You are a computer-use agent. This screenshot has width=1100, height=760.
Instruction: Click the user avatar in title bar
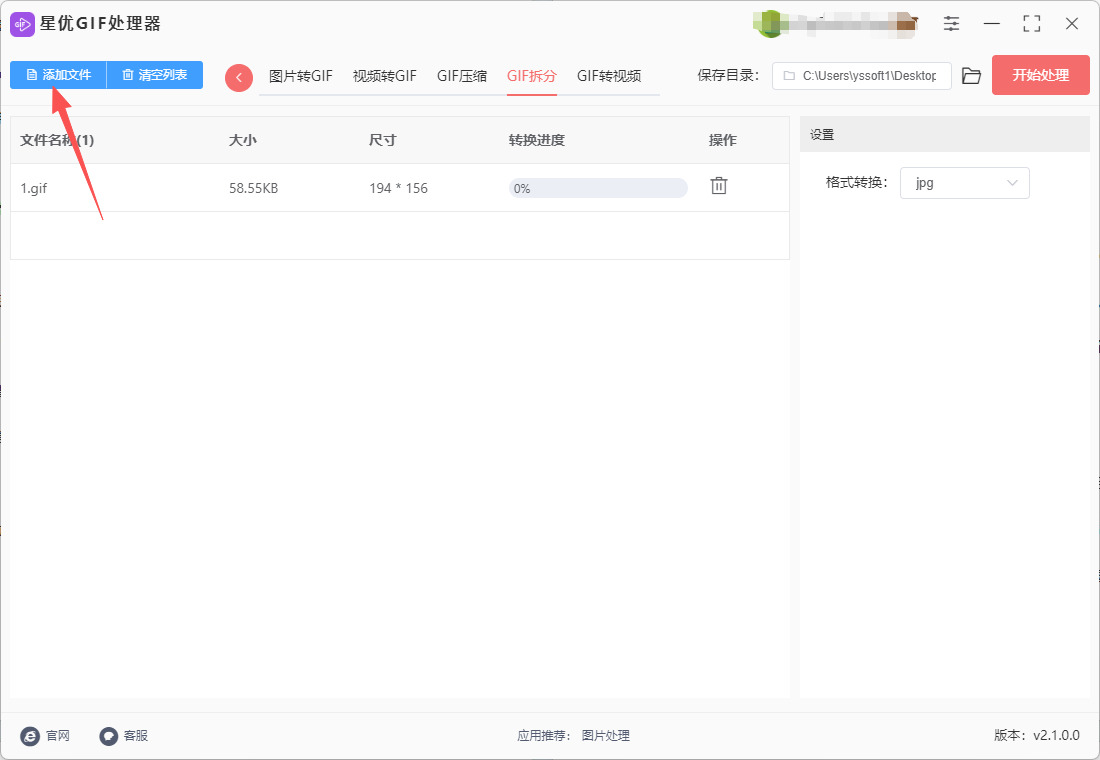(770, 24)
